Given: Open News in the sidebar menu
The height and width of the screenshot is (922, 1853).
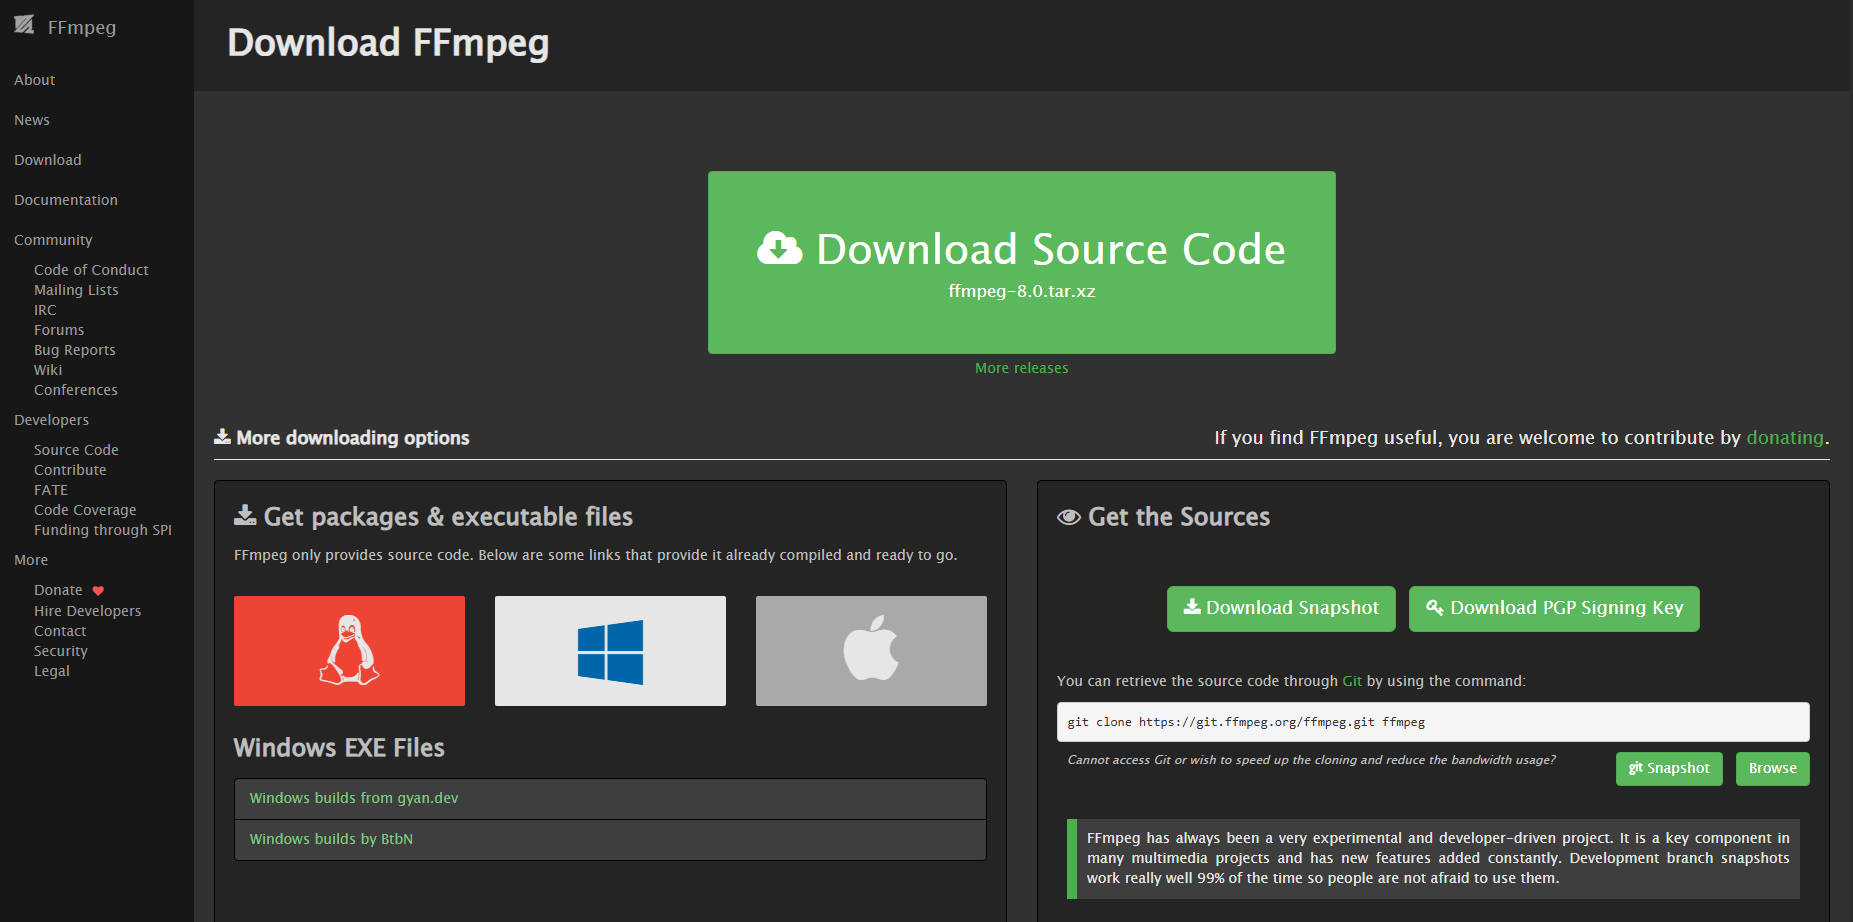Looking at the screenshot, I should 32,120.
